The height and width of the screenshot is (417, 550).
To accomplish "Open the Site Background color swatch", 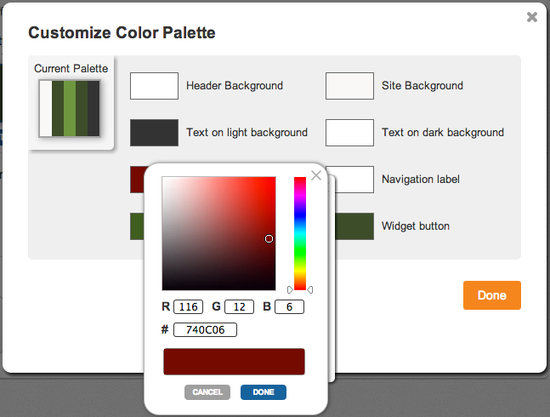I will [349, 86].
